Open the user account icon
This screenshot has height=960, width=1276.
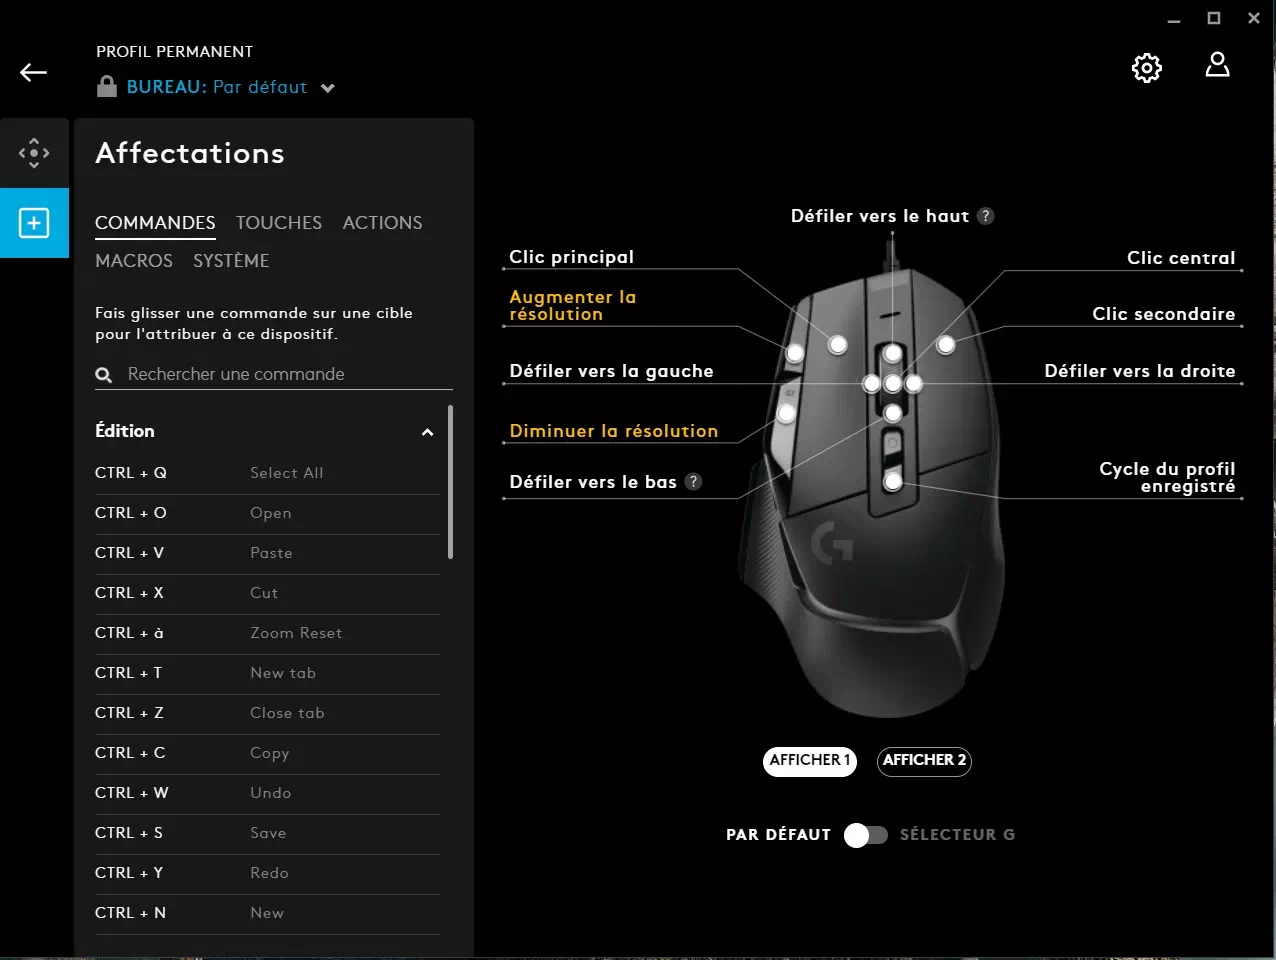pyautogui.click(x=1217, y=66)
